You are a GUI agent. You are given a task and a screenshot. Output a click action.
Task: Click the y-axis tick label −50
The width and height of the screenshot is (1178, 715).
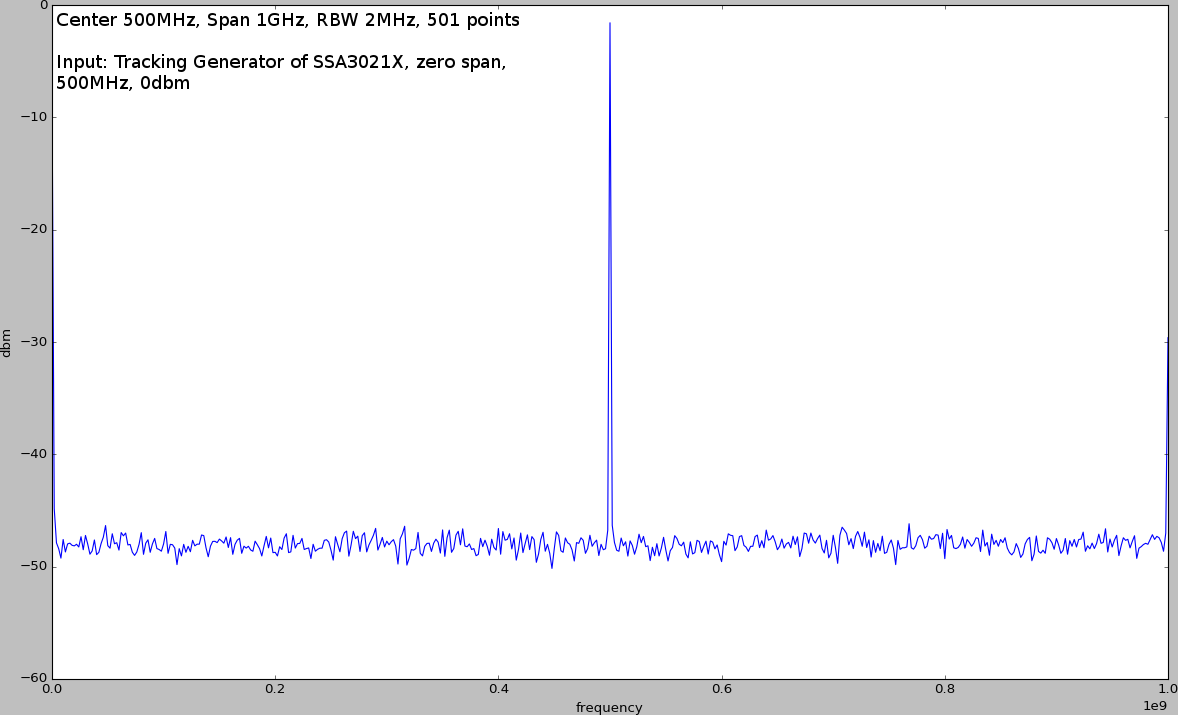[32, 566]
